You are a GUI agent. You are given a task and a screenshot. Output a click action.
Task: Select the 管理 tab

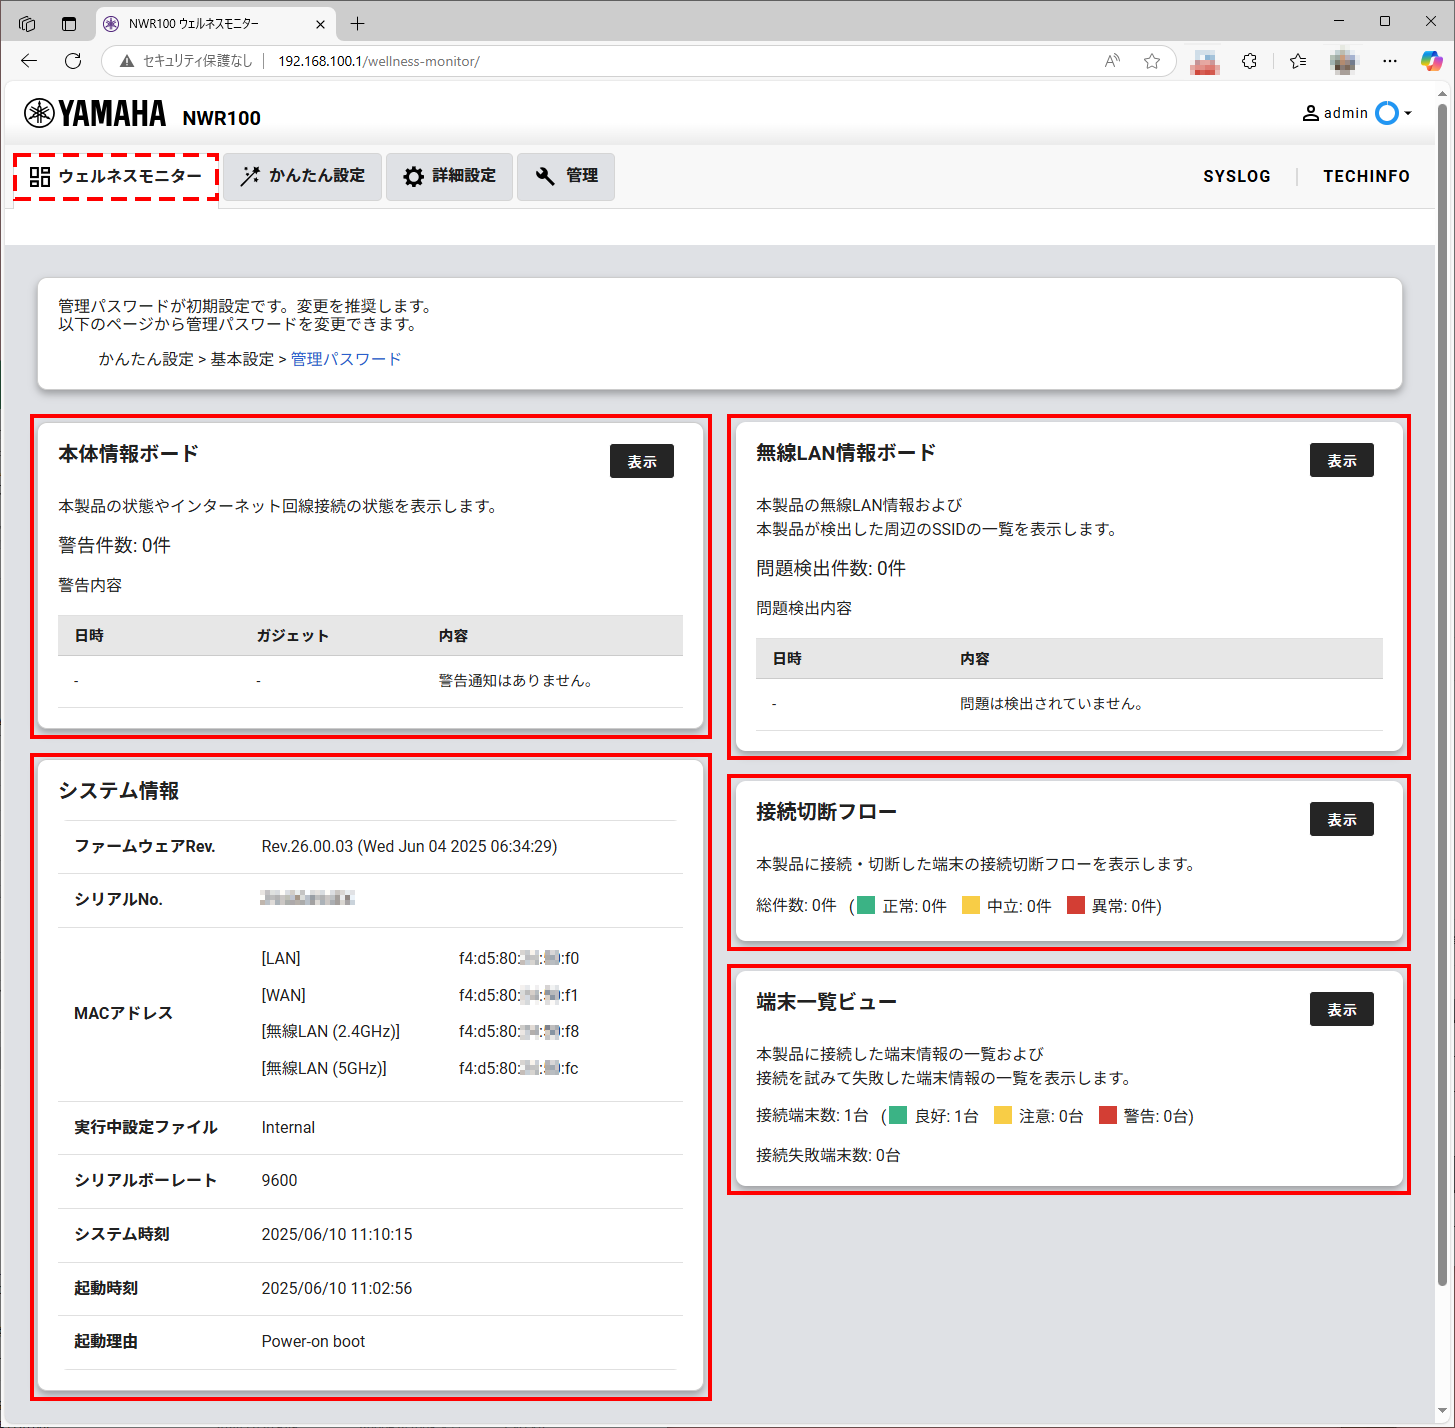pos(566,176)
